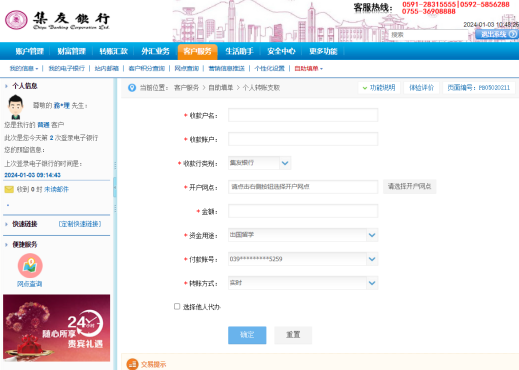Click the 收款账户 input field

[303, 139]
